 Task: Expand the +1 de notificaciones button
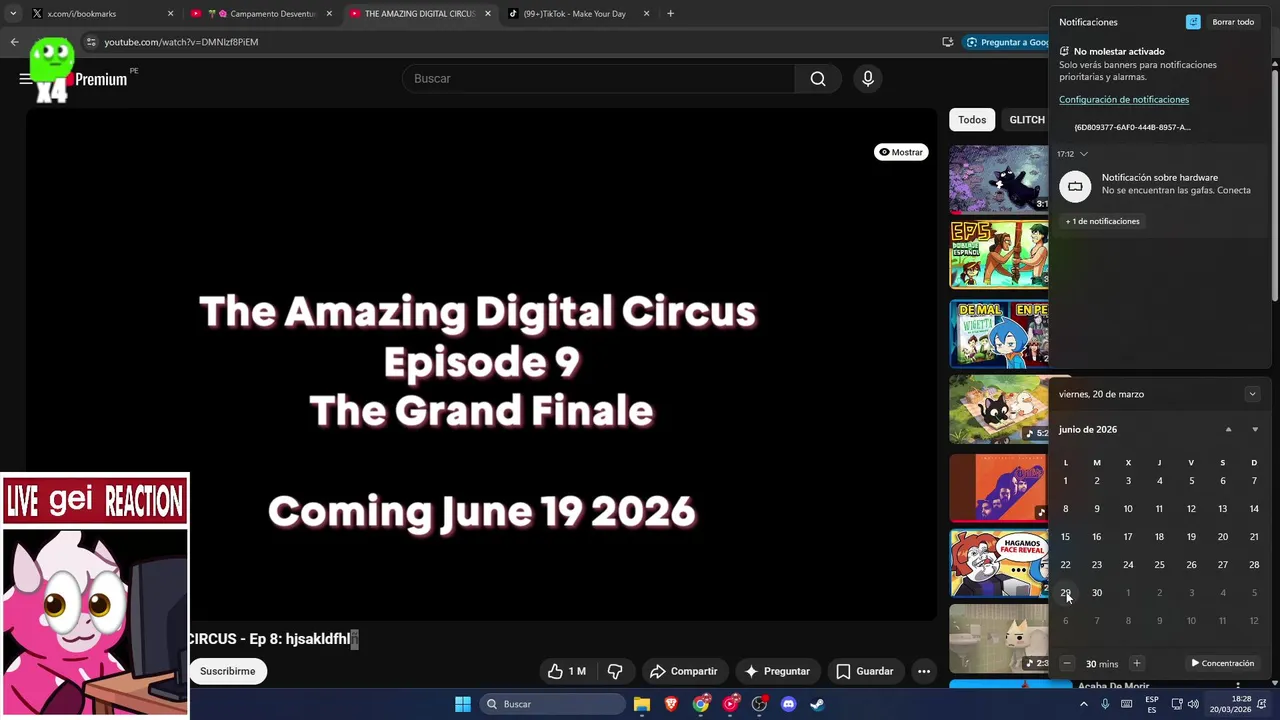click(x=1102, y=221)
